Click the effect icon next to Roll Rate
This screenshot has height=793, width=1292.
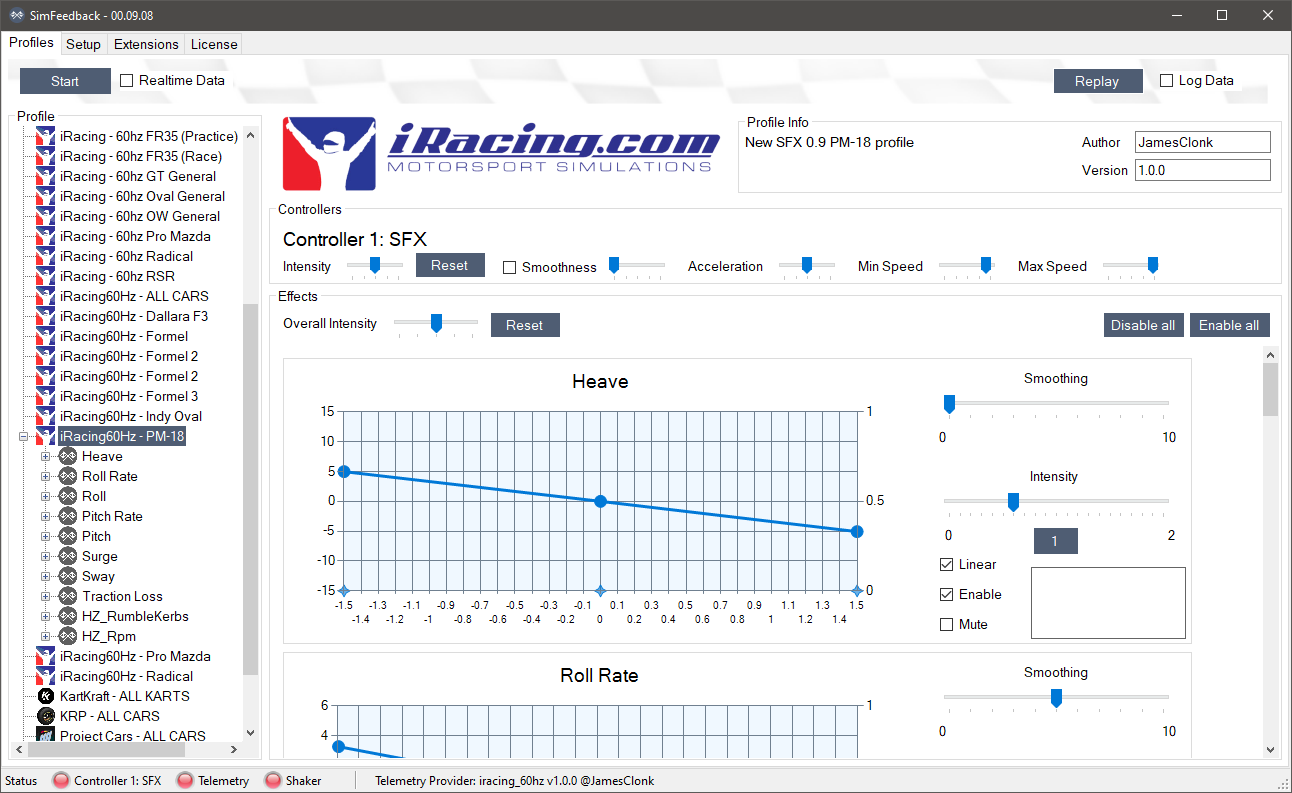coord(68,476)
